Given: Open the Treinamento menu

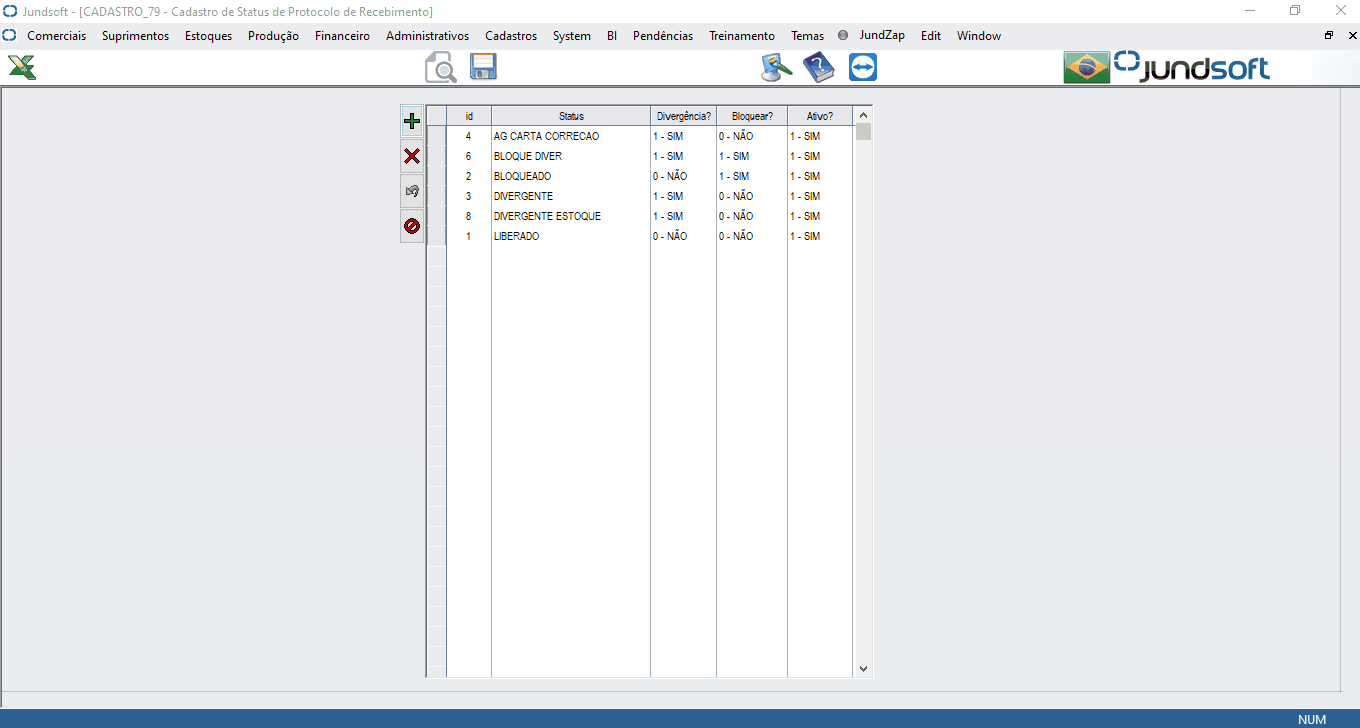Looking at the screenshot, I should pyautogui.click(x=742, y=35).
